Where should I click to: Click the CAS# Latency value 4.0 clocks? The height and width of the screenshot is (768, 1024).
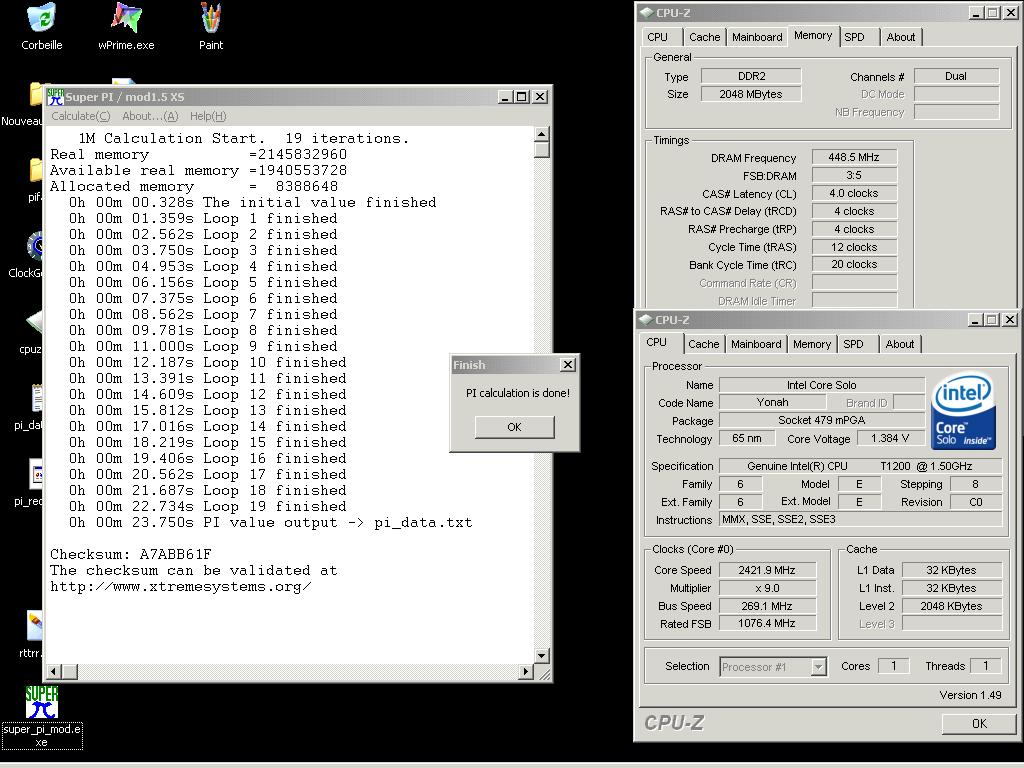point(854,193)
